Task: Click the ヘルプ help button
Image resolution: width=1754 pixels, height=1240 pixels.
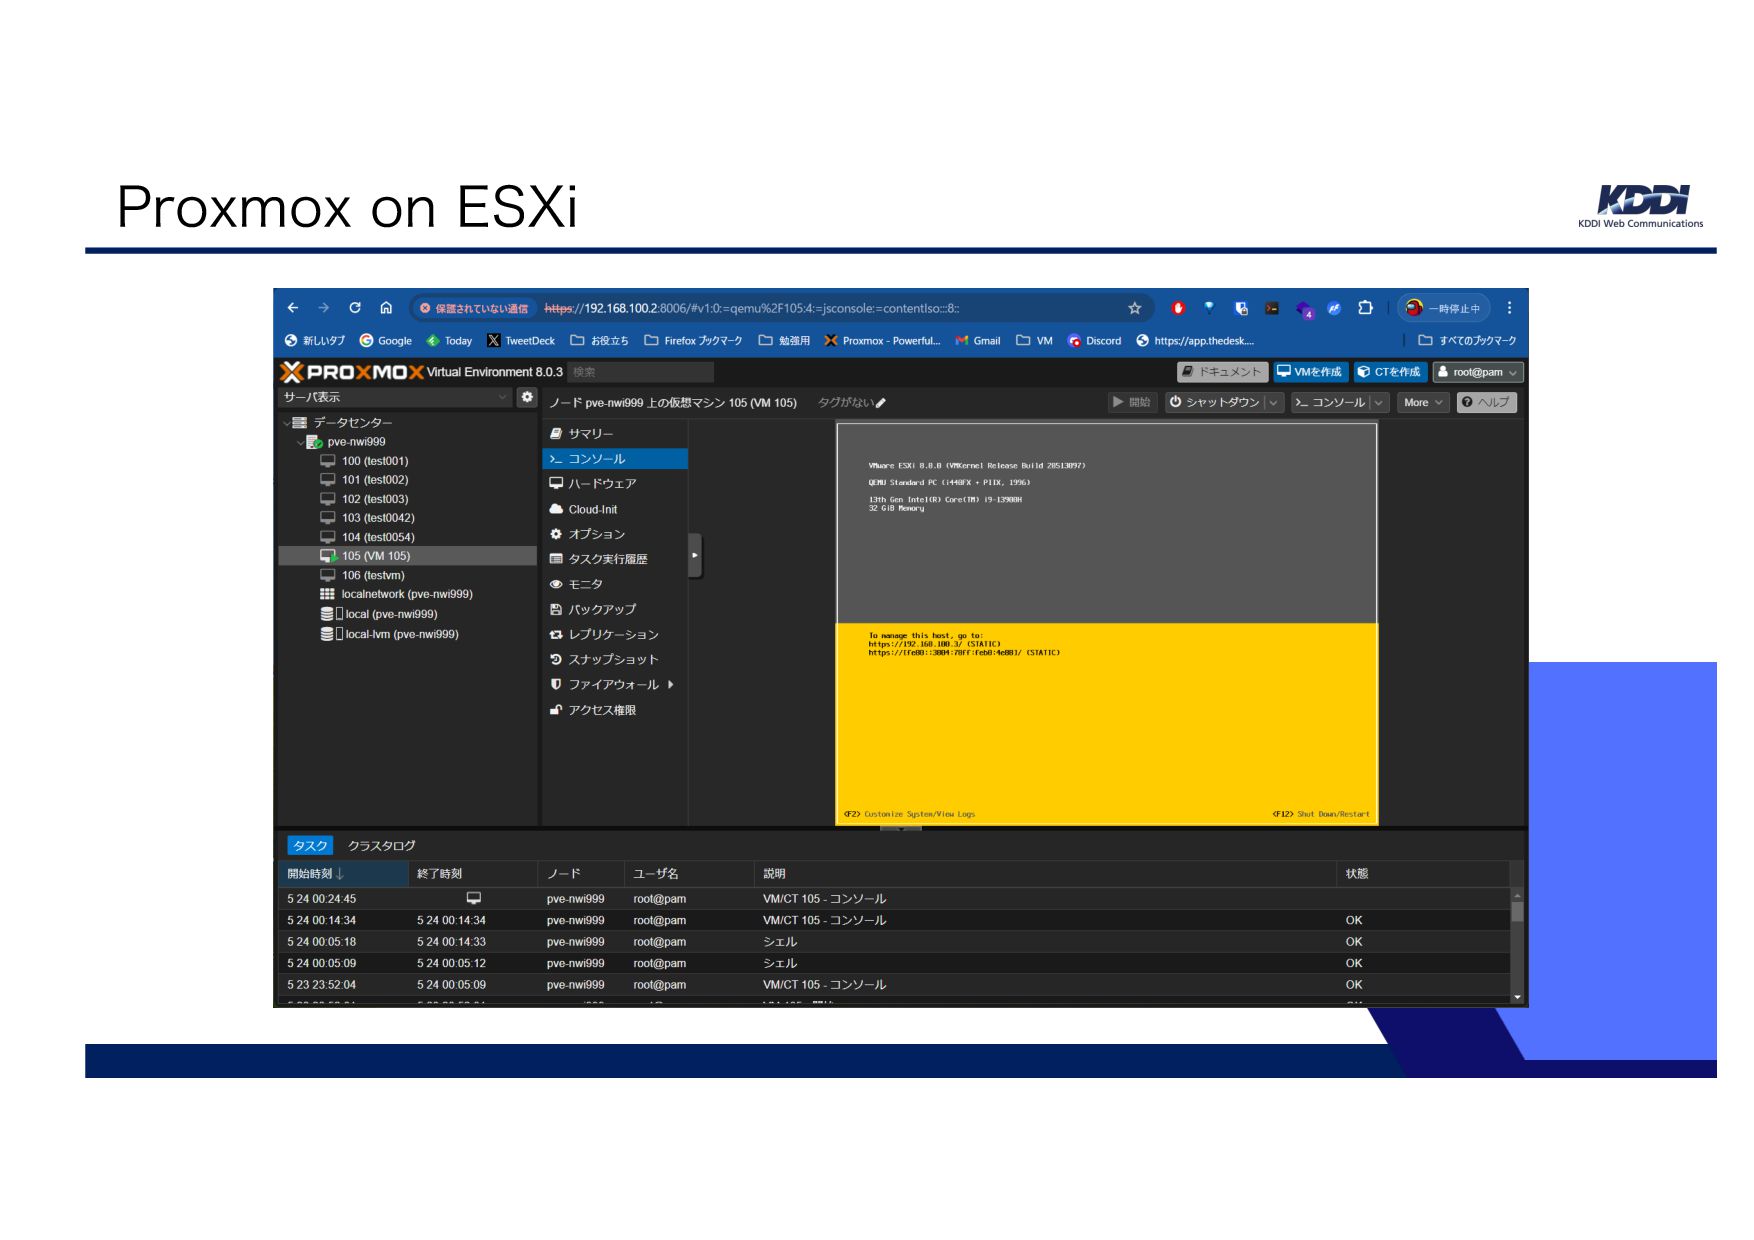Action: (1486, 402)
